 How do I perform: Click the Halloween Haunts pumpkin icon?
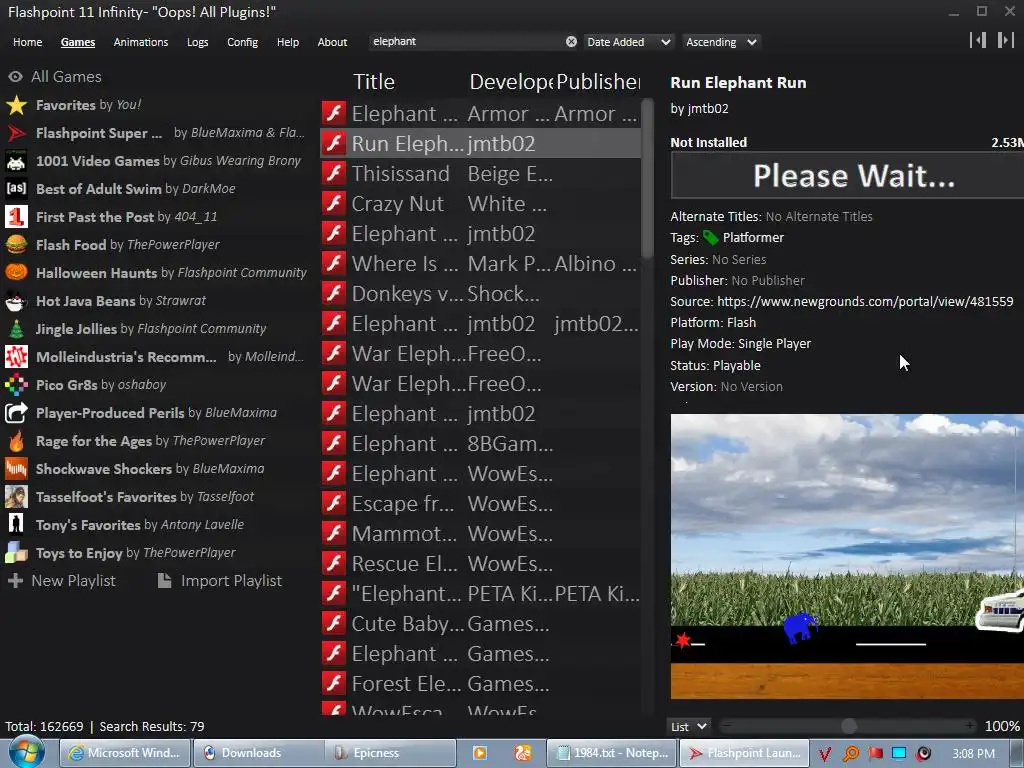click(x=16, y=273)
